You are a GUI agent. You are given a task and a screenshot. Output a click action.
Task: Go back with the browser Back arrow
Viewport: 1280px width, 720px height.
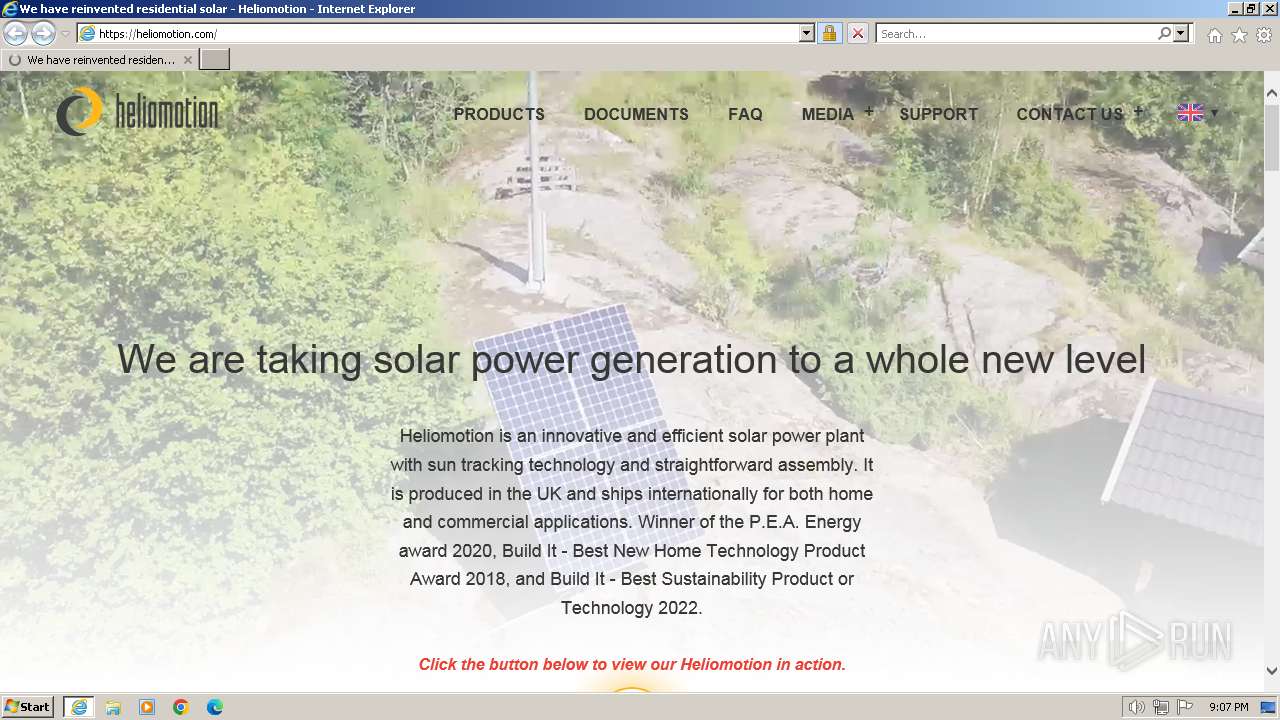coord(15,33)
